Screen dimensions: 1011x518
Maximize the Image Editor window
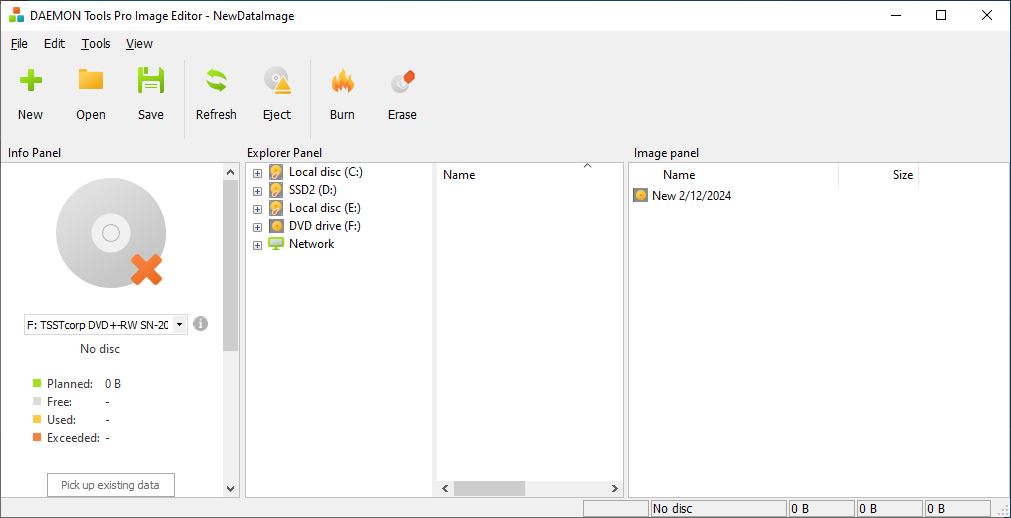click(941, 15)
